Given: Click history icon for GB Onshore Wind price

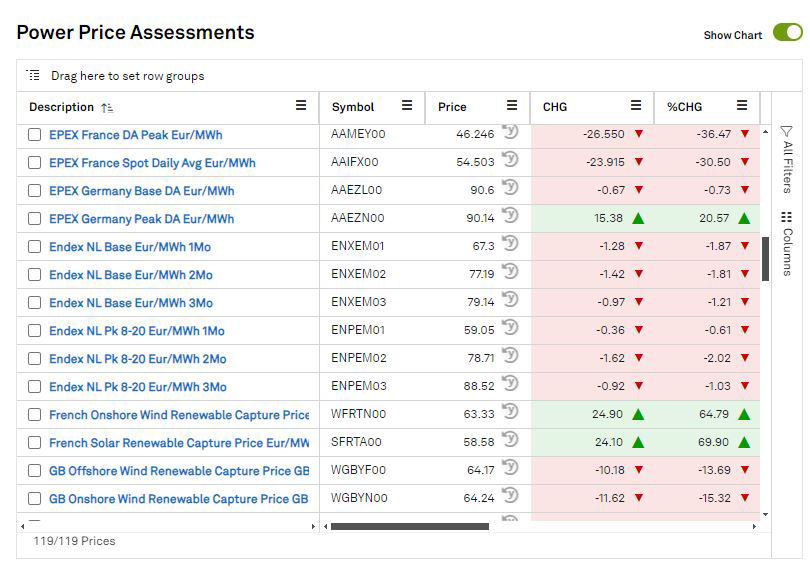Looking at the screenshot, I should pos(510,496).
